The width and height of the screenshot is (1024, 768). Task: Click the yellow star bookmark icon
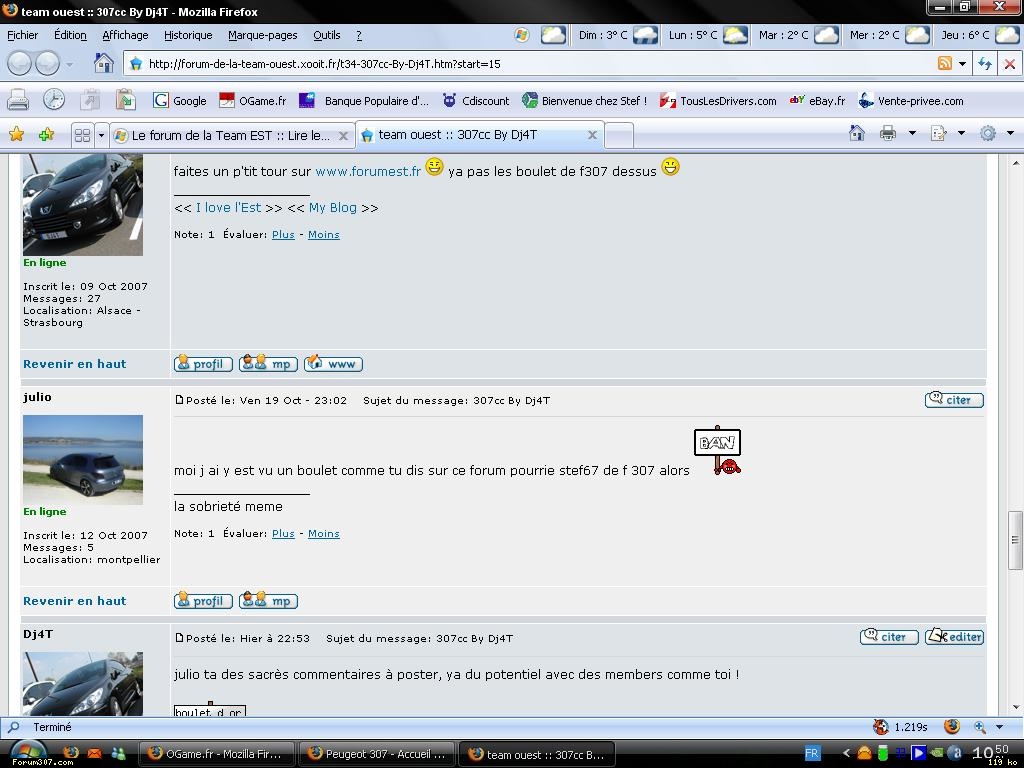(x=16, y=135)
